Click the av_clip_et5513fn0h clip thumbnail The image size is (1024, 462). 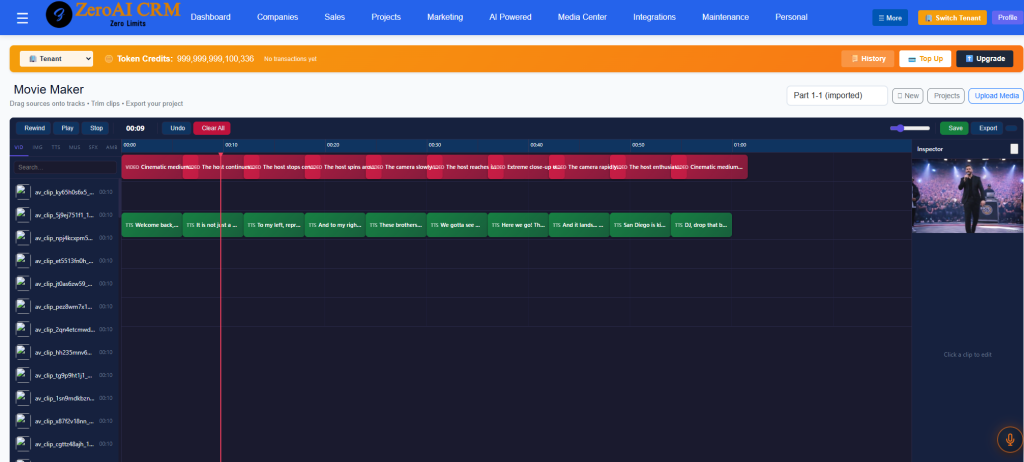(23, 261)
